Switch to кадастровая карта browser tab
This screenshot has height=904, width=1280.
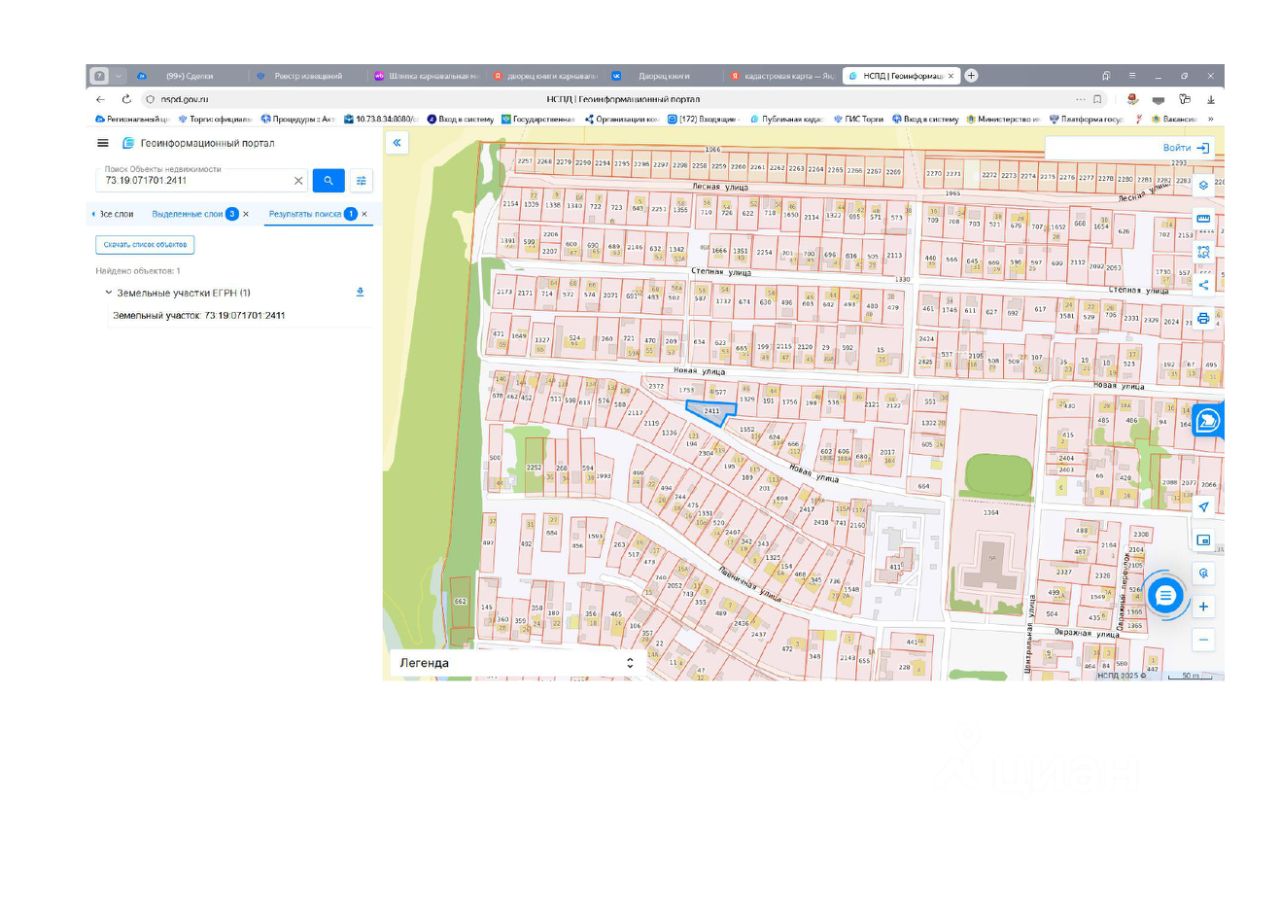pyautogui.click(x=782, y=76)
